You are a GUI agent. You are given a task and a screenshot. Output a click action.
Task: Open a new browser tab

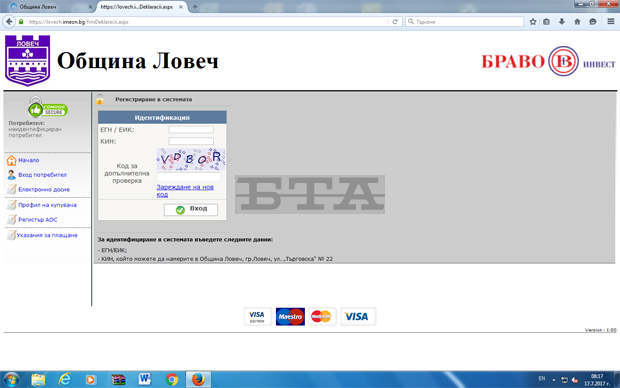(195, 7)
